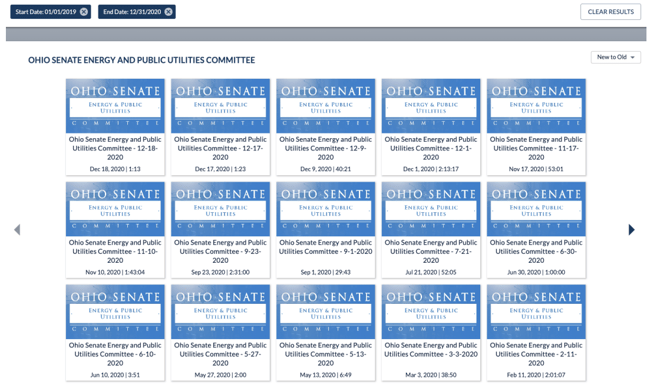Click title 'Utilities Committee - 2-11-2020'
The height and width of the screenshot is (385, 650).
click(x=536, y=358)
